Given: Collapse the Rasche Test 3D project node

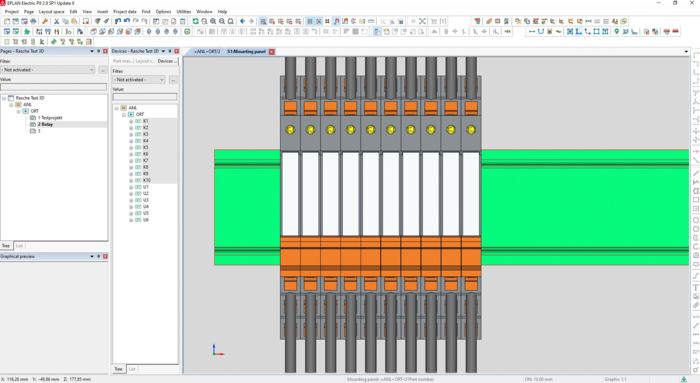Looking at the screenshot, I should pos(4,98).
